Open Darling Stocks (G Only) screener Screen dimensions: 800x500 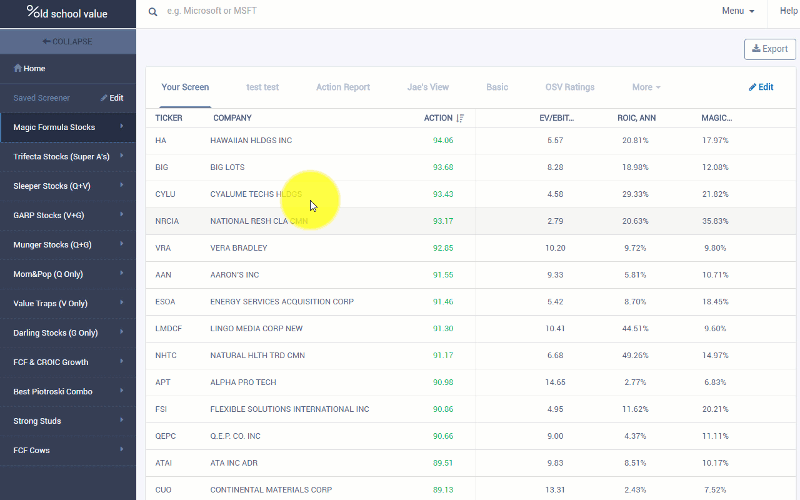pyautogui.click(x=68, y=333)
